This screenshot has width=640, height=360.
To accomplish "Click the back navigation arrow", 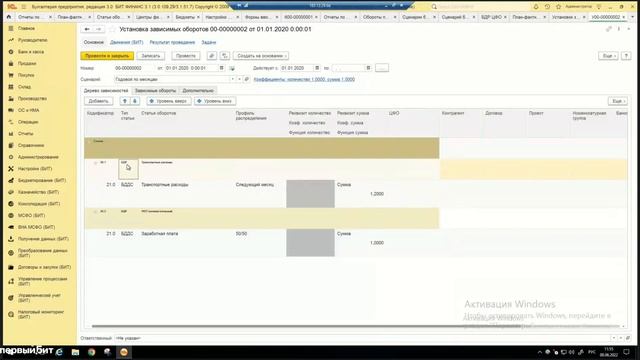I will (87, 29).
